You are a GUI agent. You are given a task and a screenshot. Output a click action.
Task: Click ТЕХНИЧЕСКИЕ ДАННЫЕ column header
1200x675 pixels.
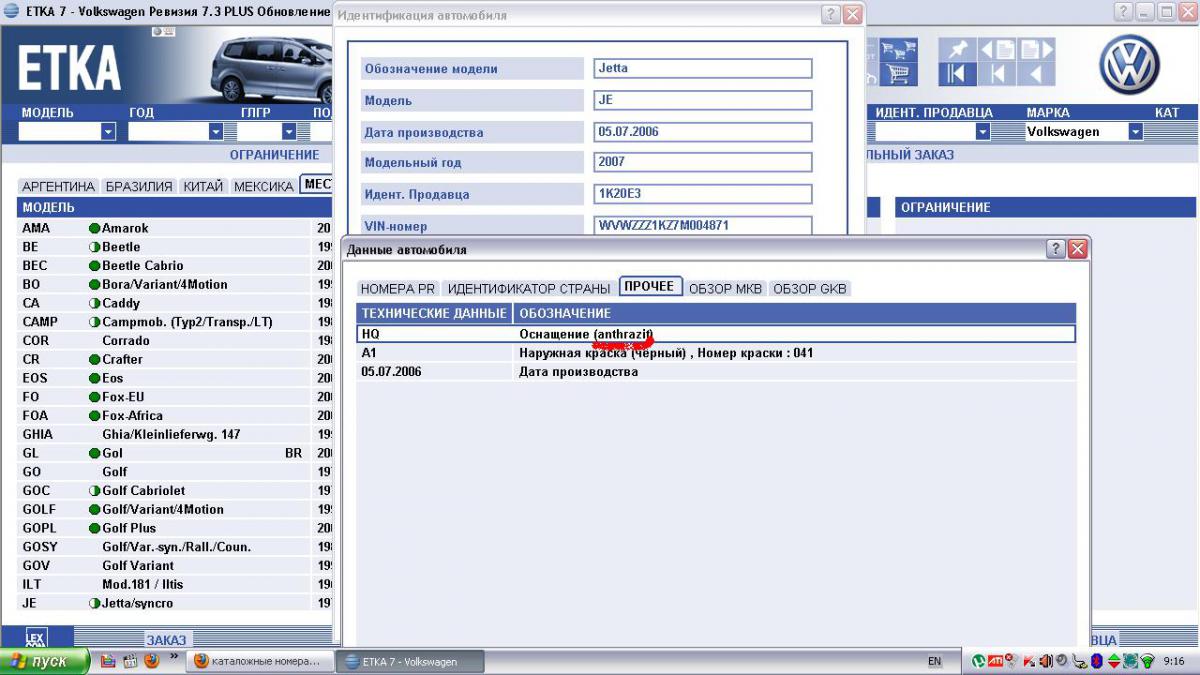pyautogui.click(x=434, y=313)
